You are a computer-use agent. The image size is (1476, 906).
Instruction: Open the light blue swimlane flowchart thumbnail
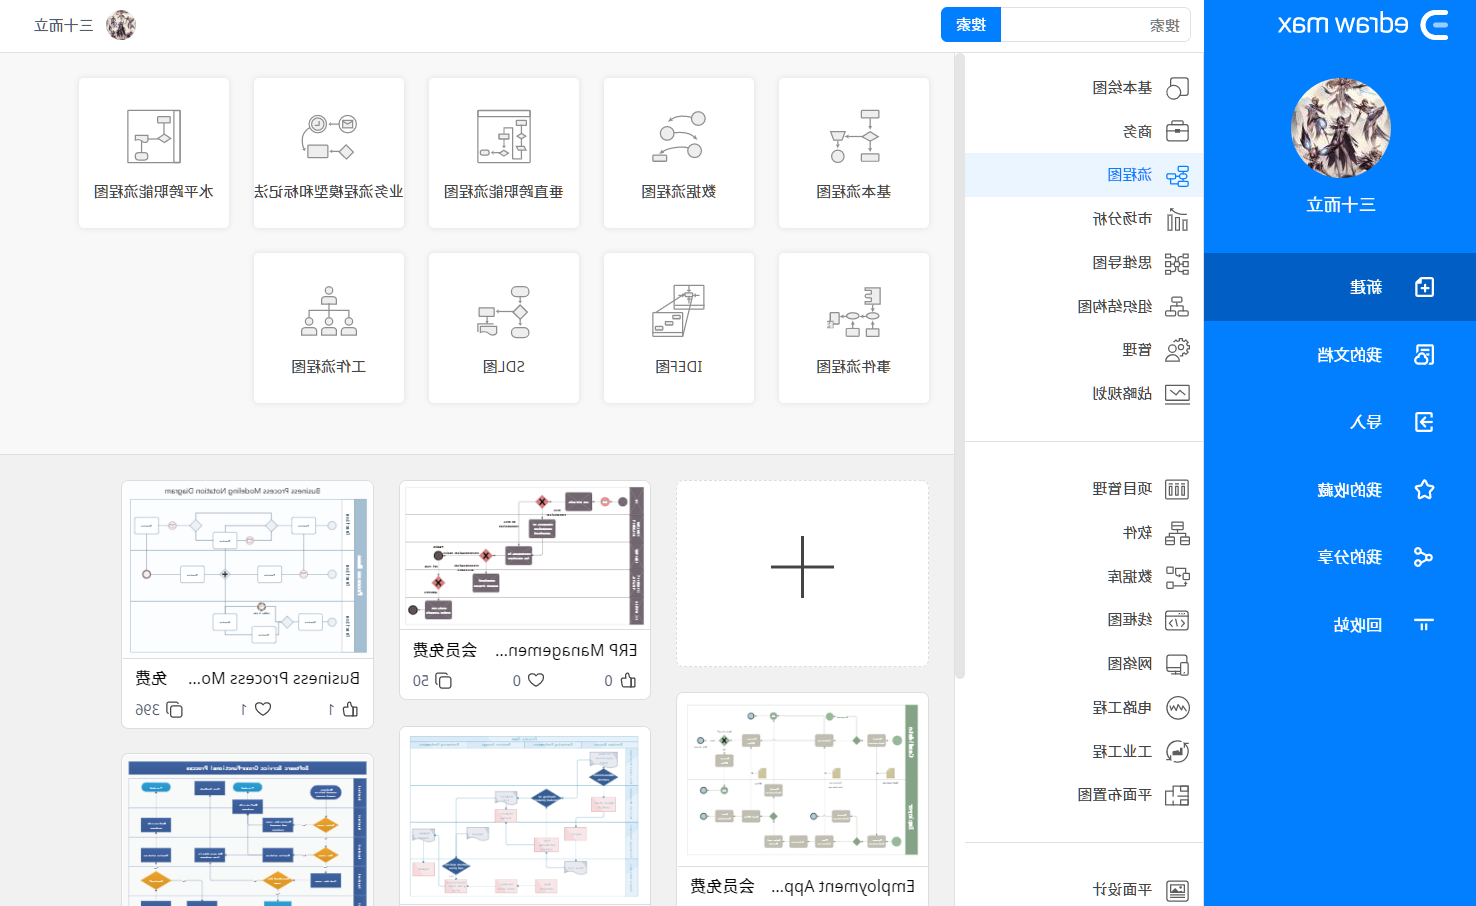click(525, 816)
